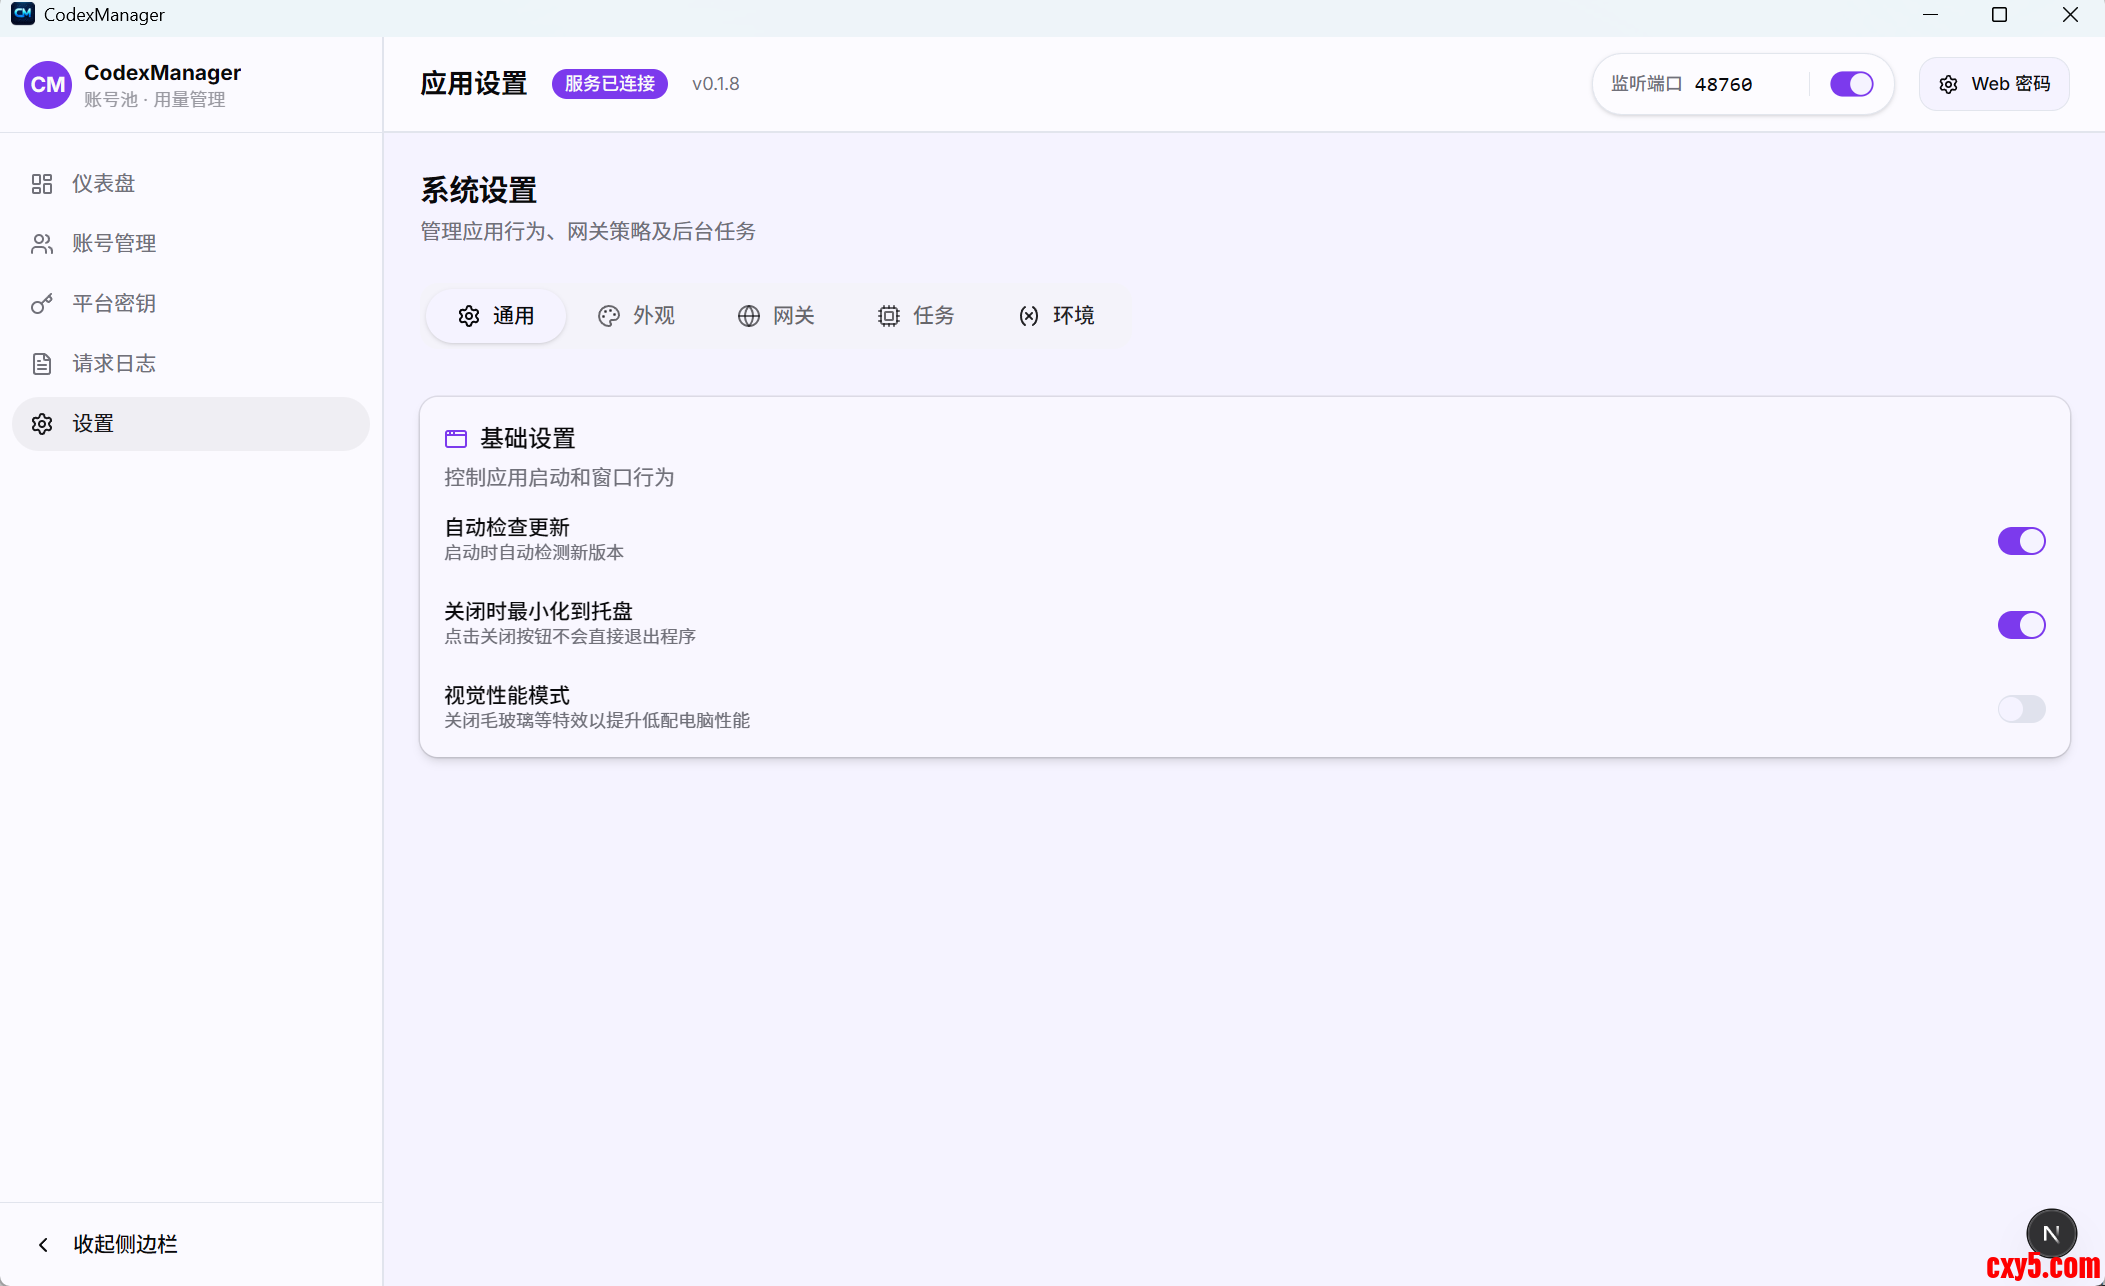Toggle the listening port service switch
Viewport: 2105px width, 1286px height.
click(x=1851, y=84)
